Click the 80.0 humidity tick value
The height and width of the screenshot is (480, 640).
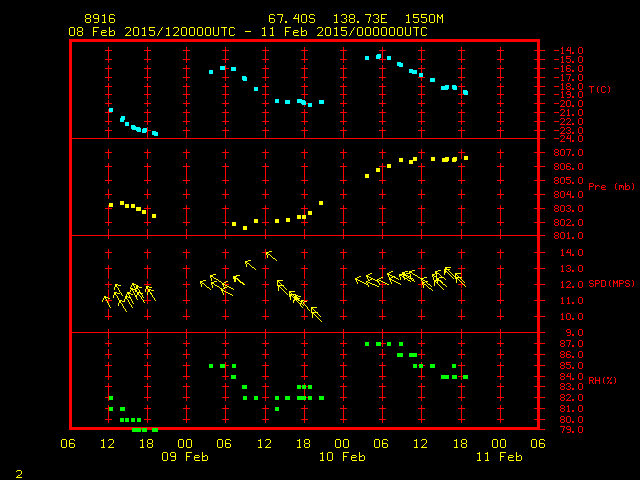coord(572,420)
